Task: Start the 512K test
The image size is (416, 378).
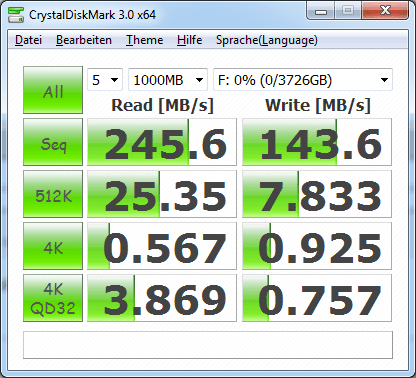Action: [x=53, y=194]
